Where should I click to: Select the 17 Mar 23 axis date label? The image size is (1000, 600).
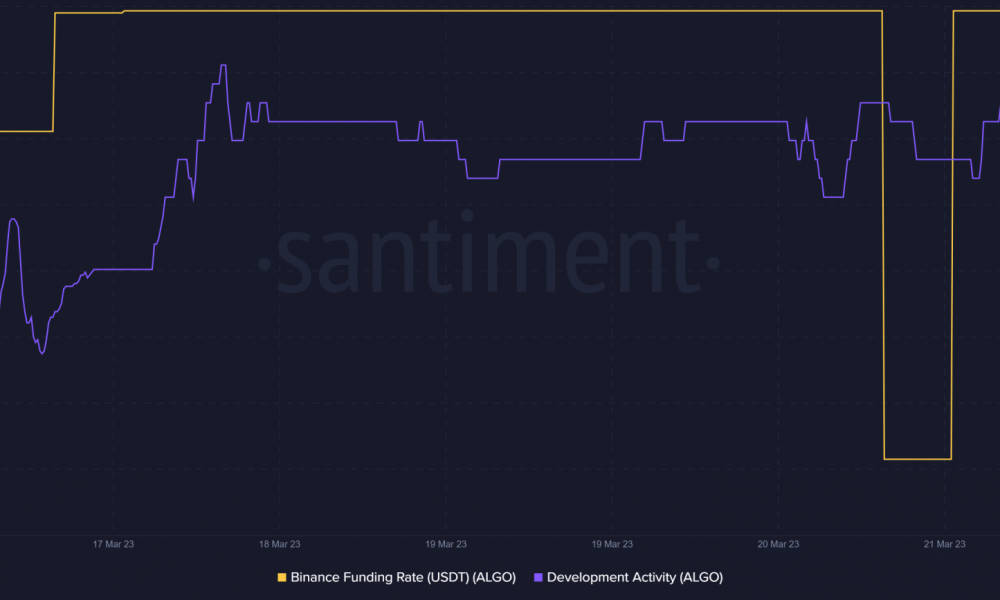coord(114,544)
